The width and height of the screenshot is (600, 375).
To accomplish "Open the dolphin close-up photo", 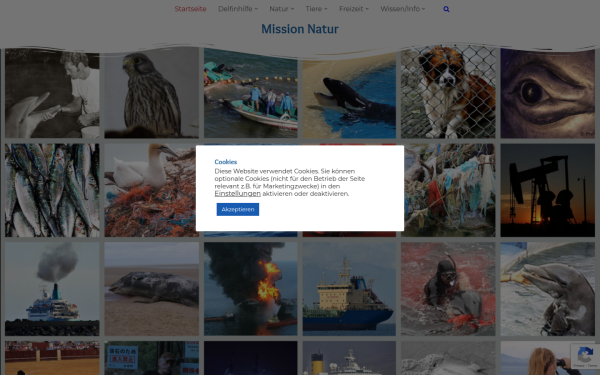I will pos(548,289).
